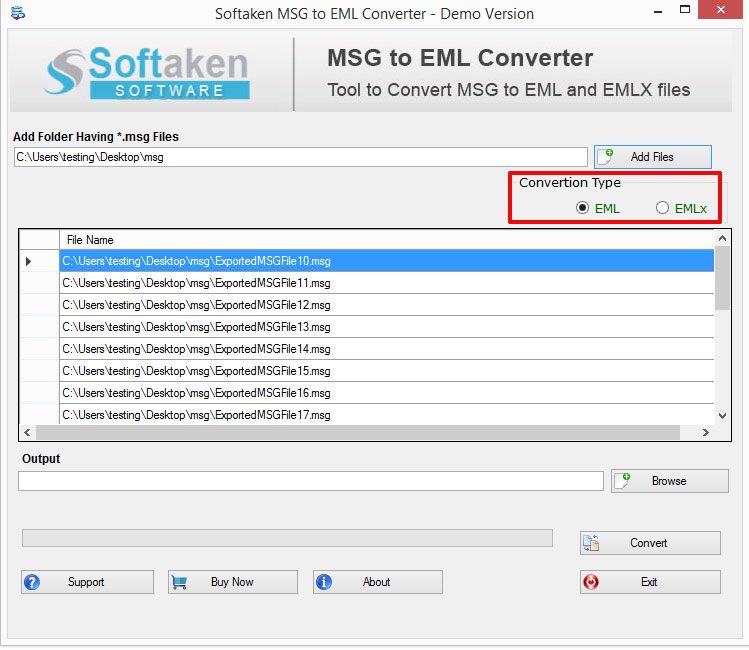
Task: Click the Browse button for output
Action: (669, 480)
